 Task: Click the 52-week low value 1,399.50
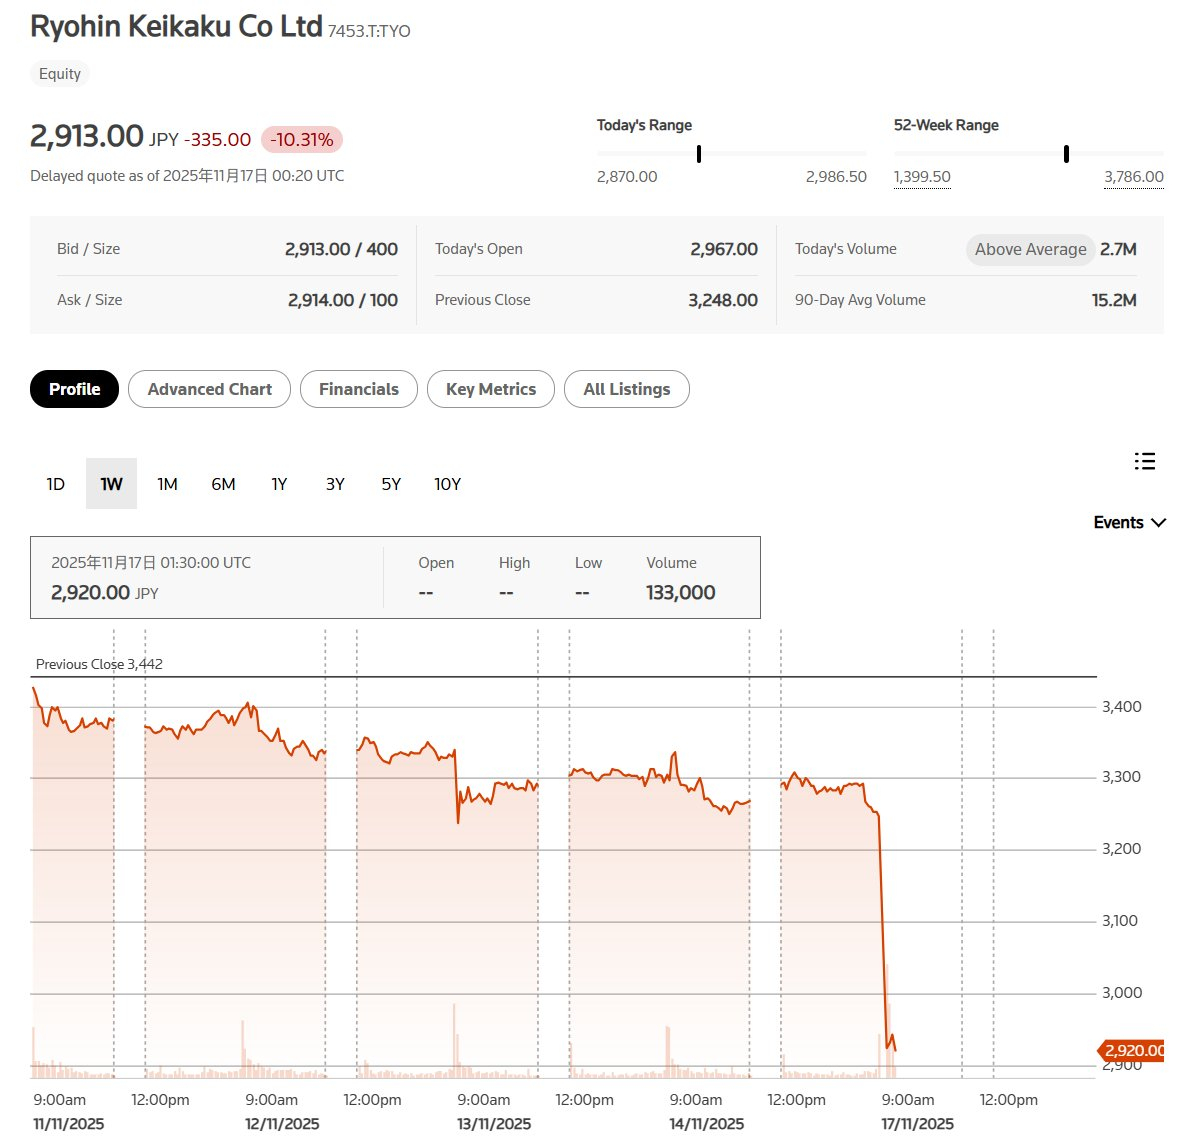[922, 177]
